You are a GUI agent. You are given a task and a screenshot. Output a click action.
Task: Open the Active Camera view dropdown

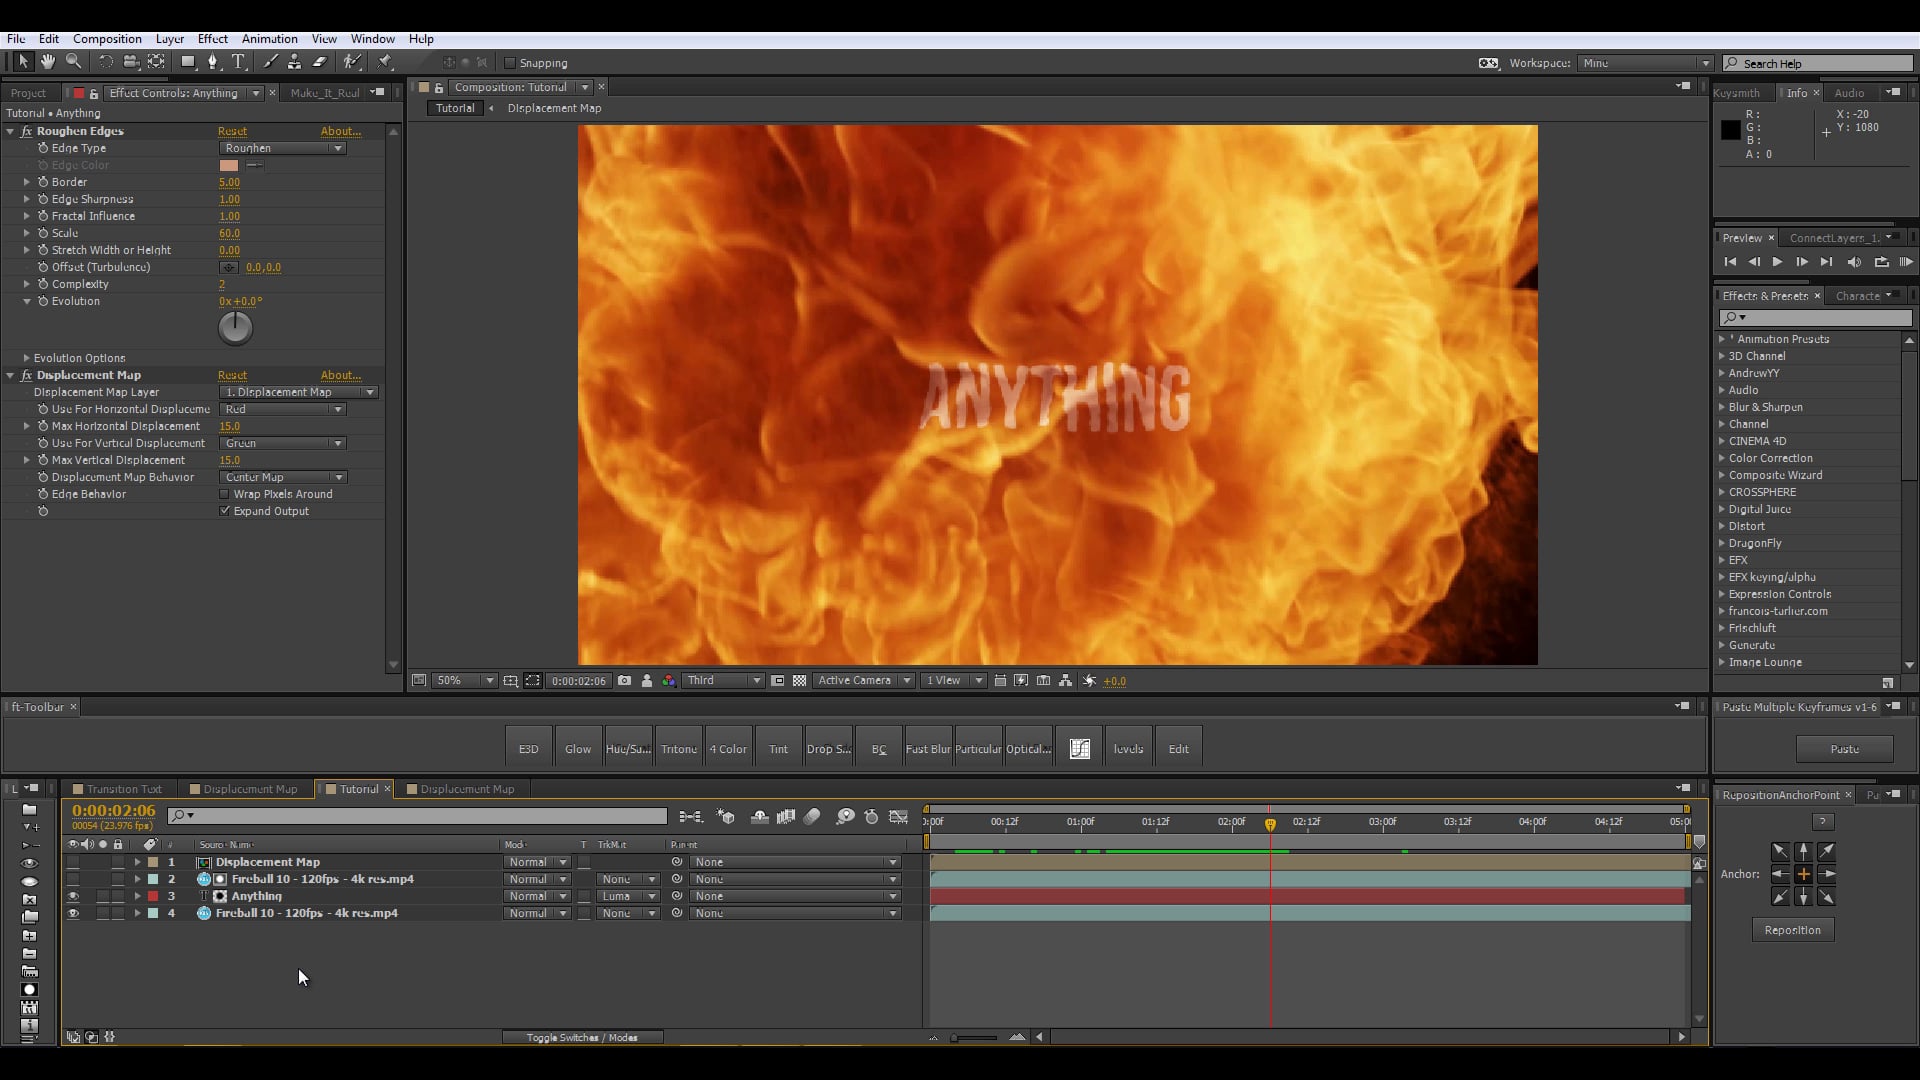pyautogui.click(x=863, y=680)
